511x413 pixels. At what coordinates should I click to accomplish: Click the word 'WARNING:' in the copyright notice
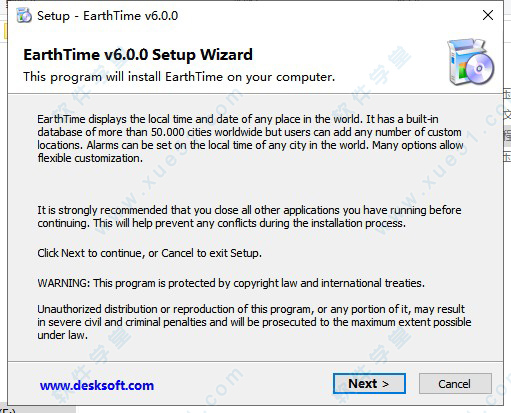tap(64, 283)
